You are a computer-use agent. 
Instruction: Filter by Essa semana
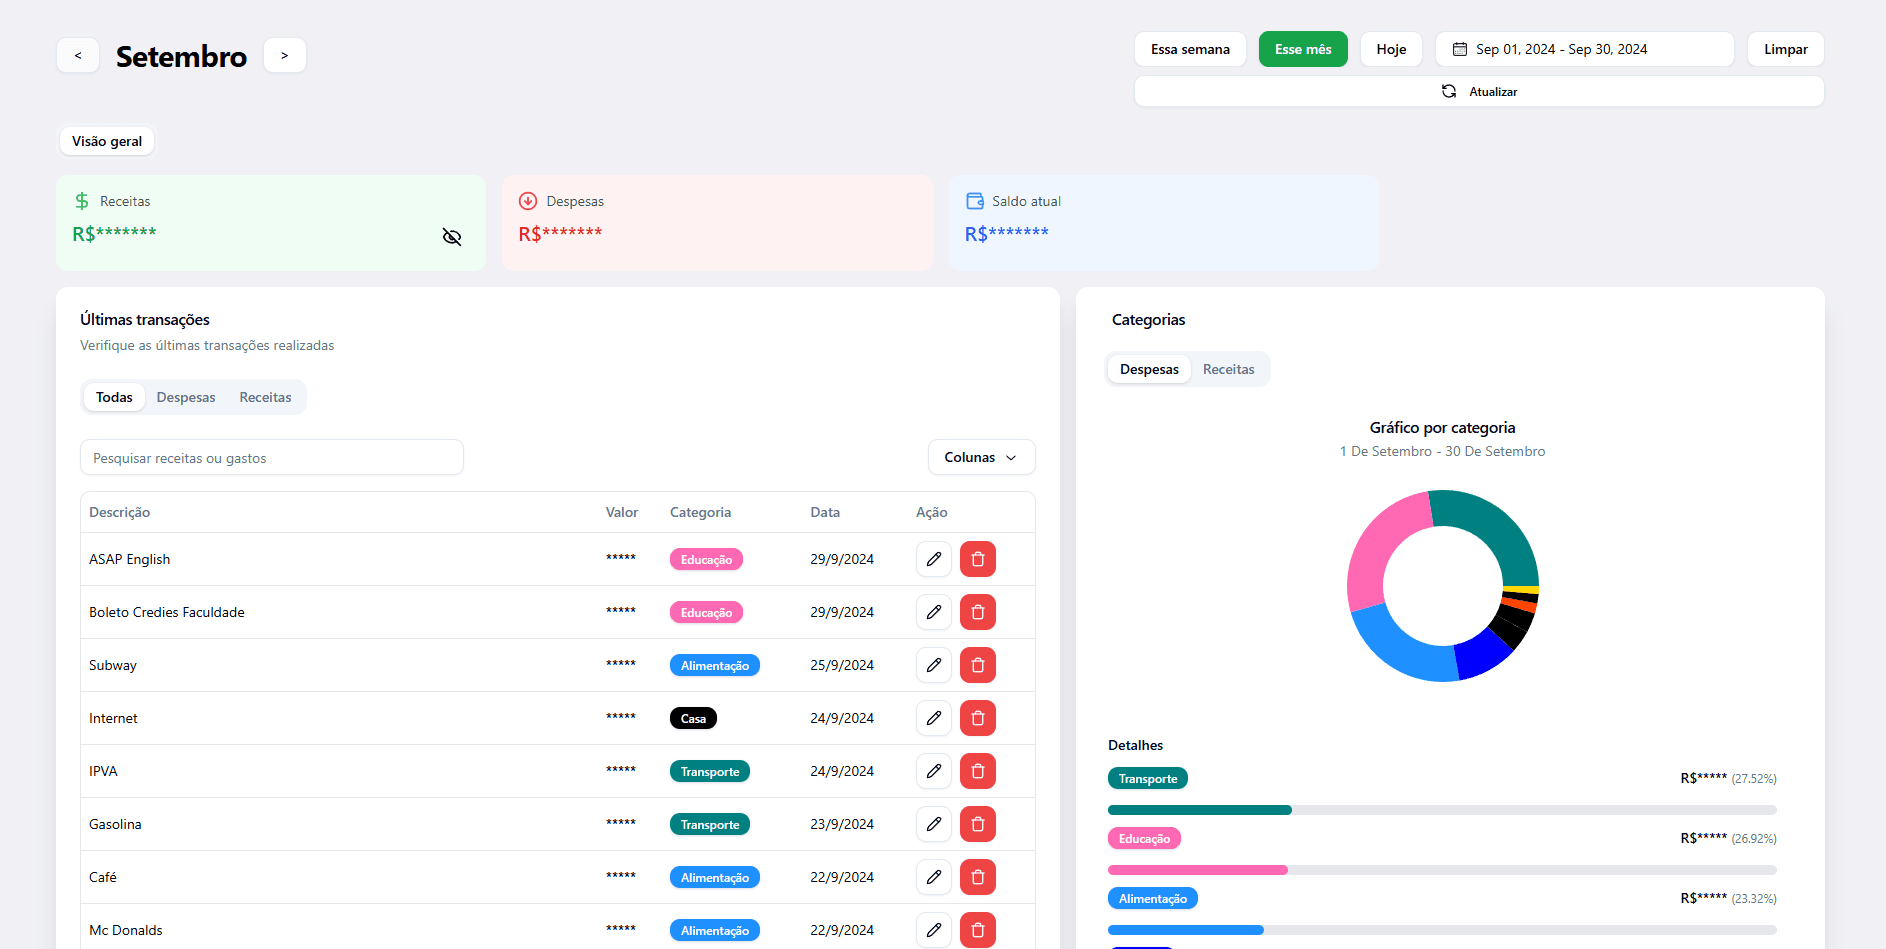pyautogui.click(x=1190, y=49)
